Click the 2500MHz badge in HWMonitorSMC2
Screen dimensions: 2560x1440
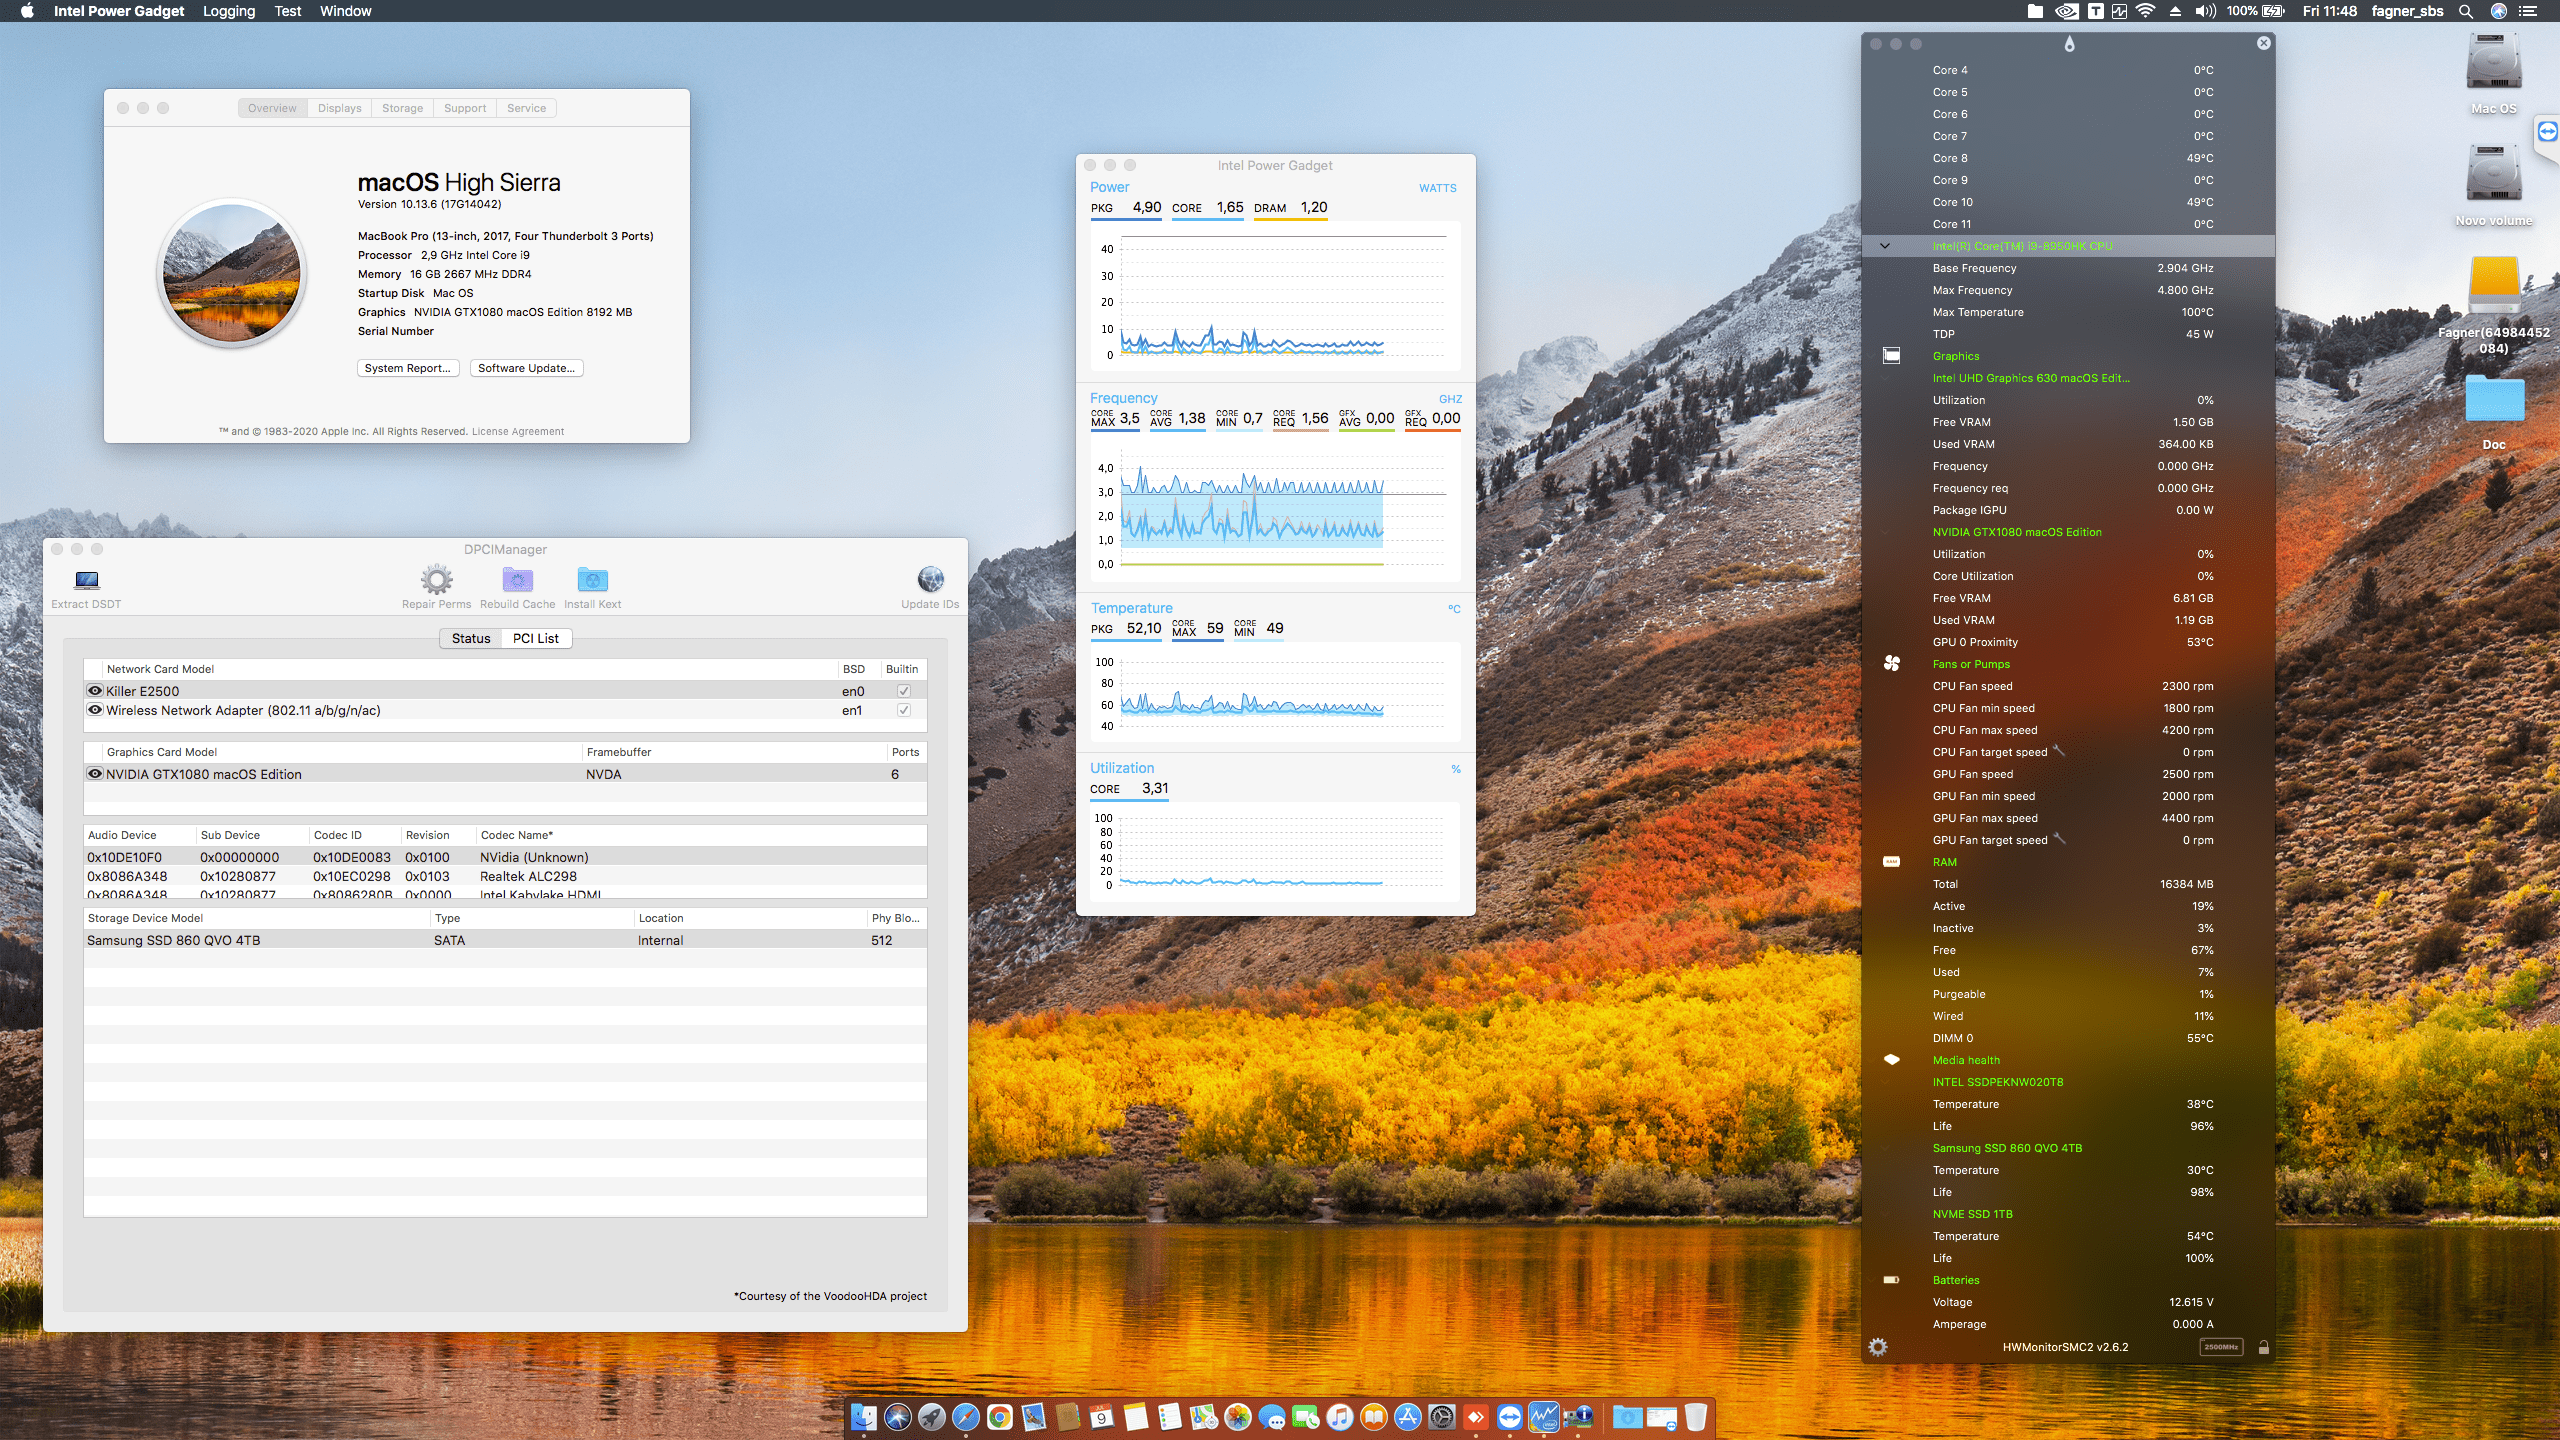[2221, 1347]
